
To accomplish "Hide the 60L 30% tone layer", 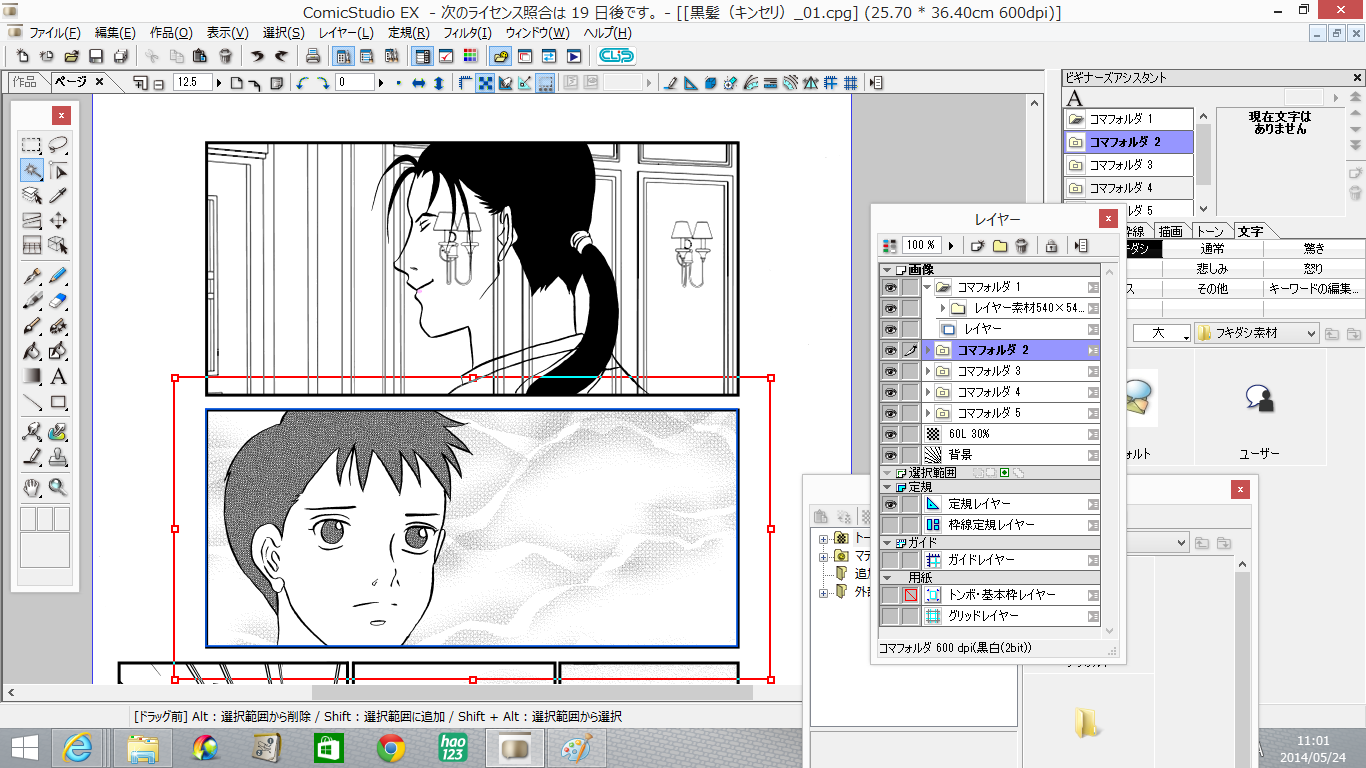I will pyautogui.click(x=890, y=434).
